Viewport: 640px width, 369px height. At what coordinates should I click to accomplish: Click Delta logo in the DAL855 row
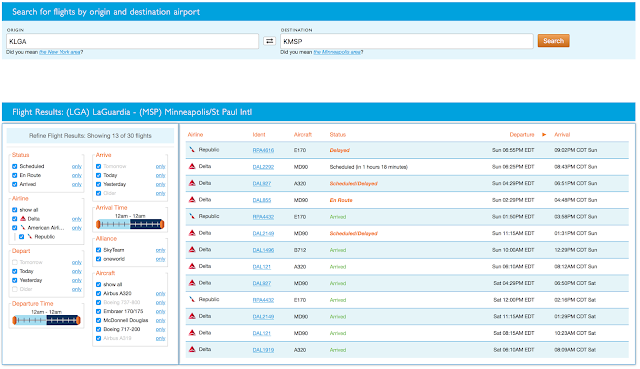click(192, 200)
